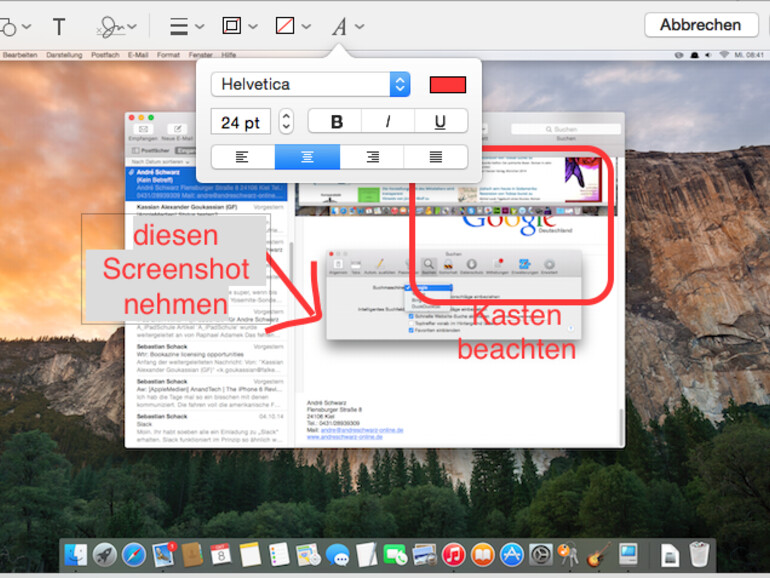Open Finder from the Dock
Viewport: 770px width, 578px height.
click(75, 555)
